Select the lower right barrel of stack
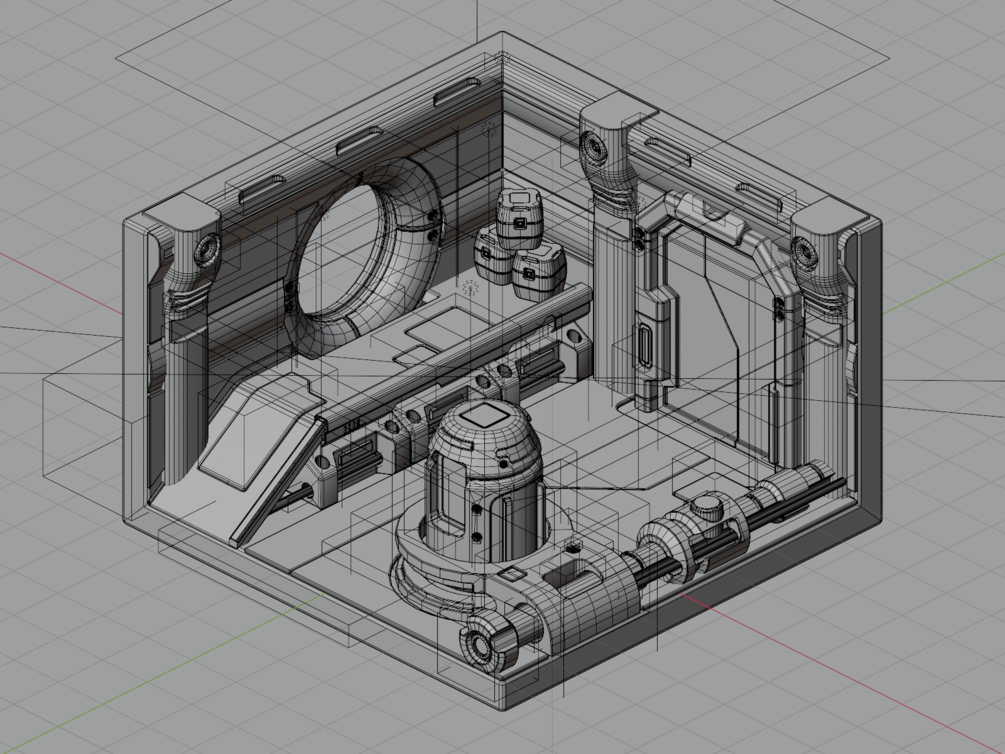Image resolution: width=1005 pixels, height=754 pixels. pos(539,274)
